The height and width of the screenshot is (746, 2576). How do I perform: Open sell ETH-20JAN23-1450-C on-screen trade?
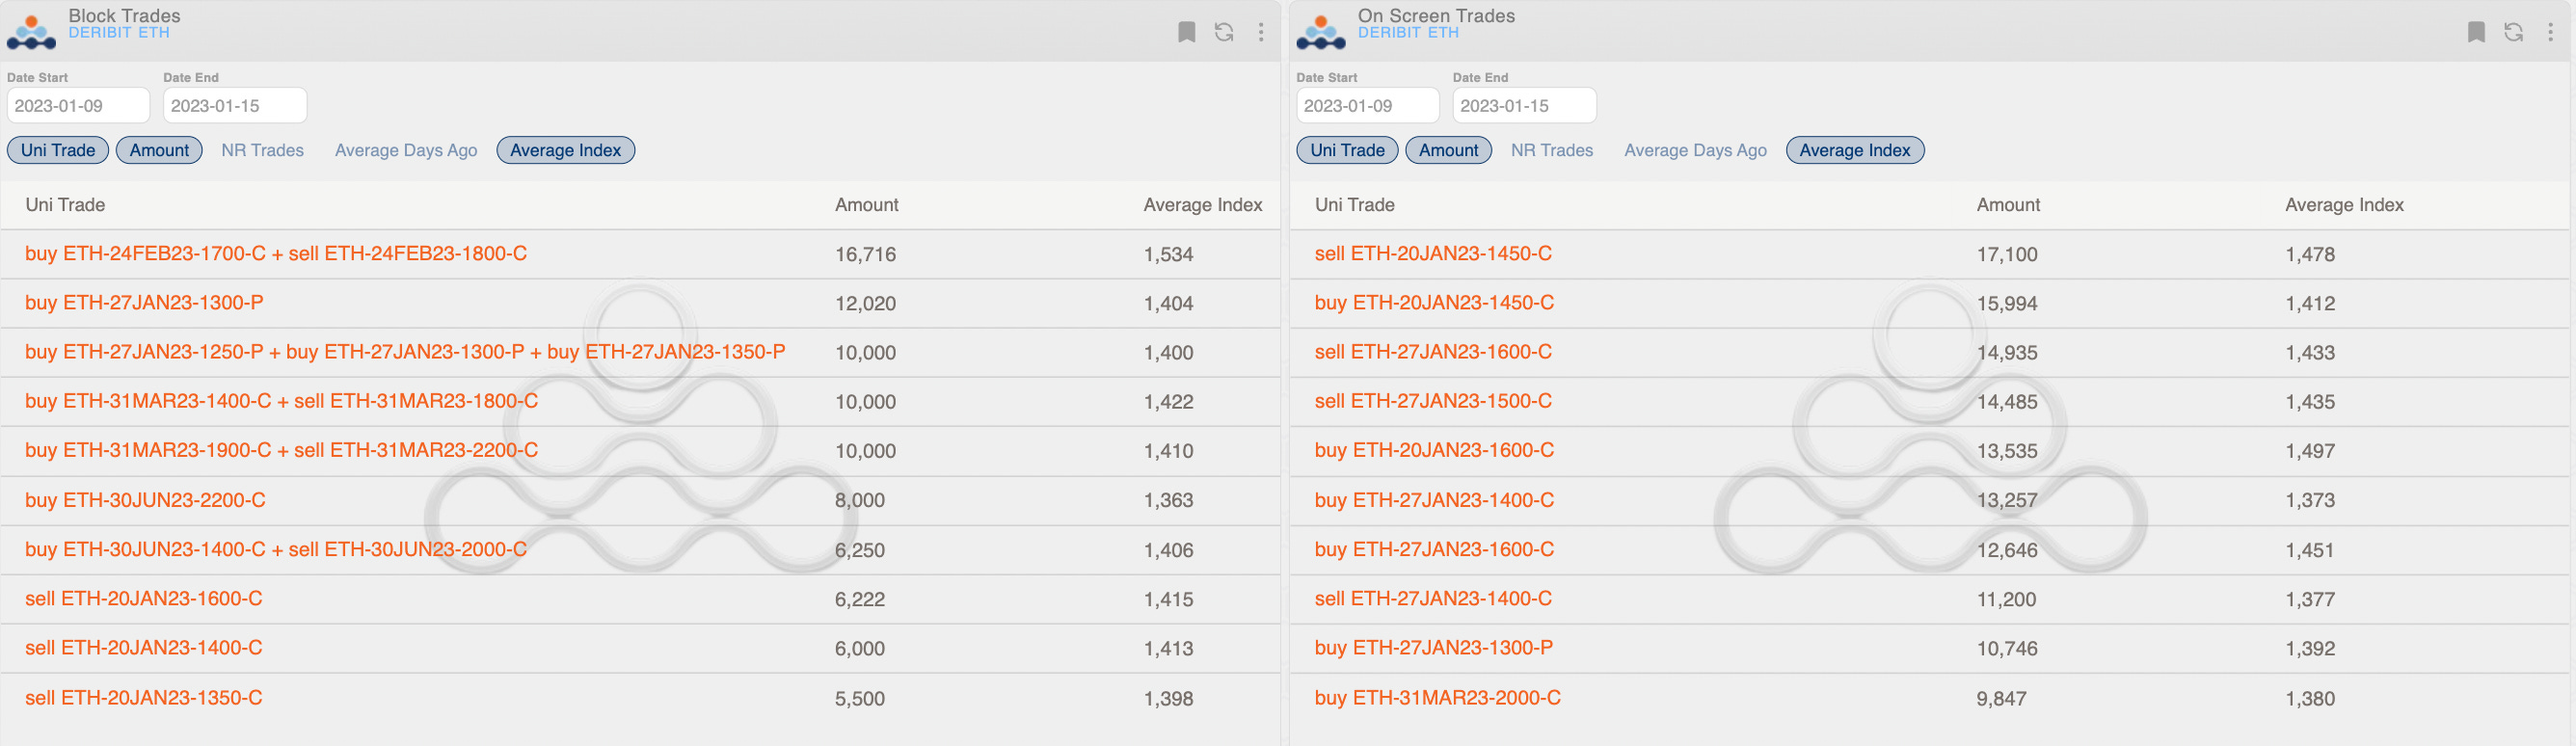(1433, 254)
